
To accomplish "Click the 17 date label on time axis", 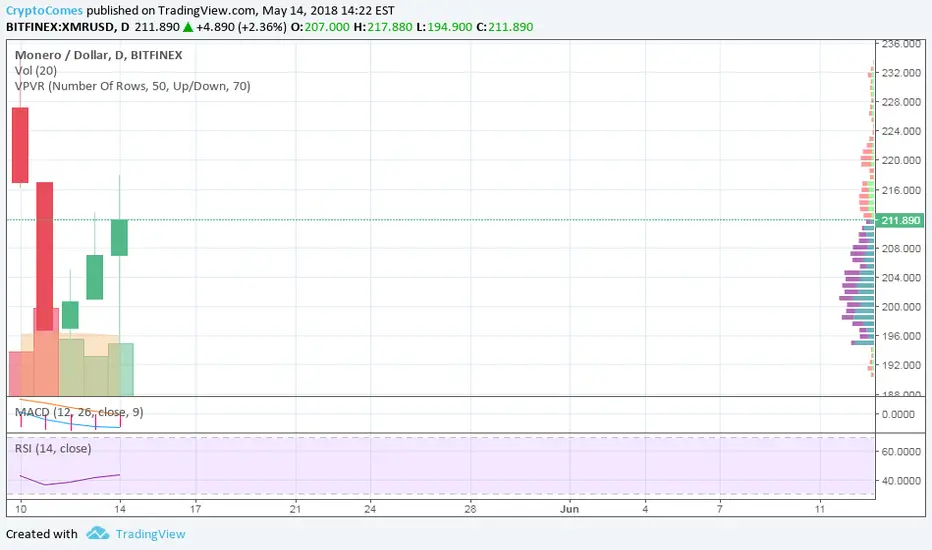I will (195, 508).
